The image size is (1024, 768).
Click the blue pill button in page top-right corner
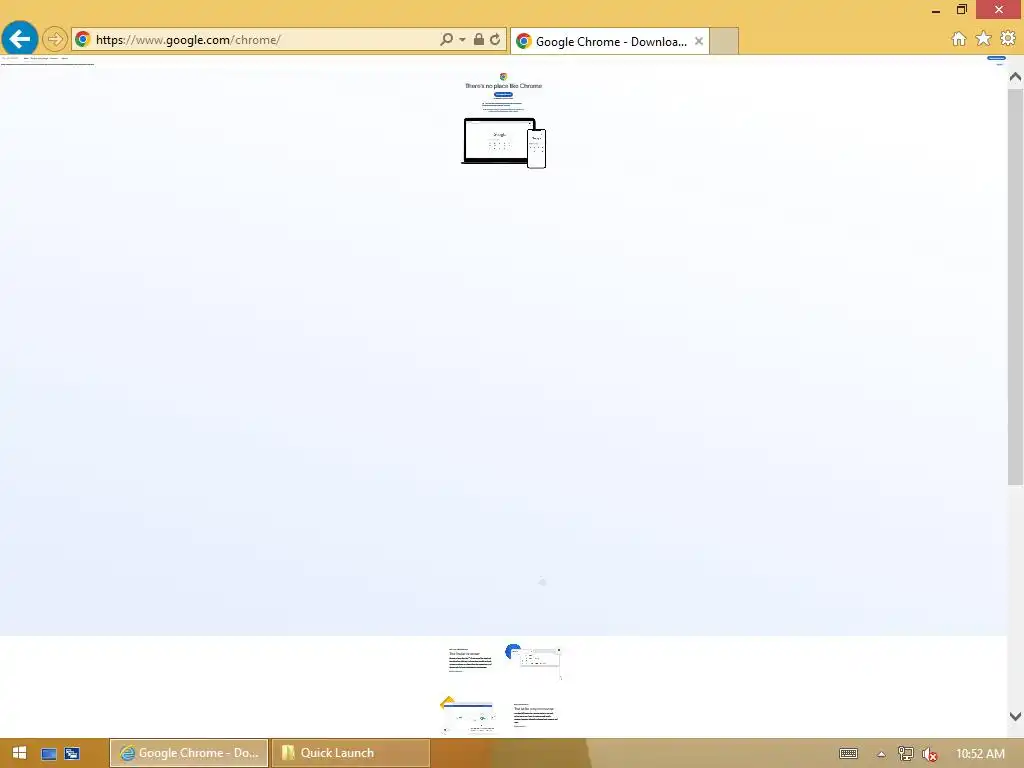[x=997, y=58]
